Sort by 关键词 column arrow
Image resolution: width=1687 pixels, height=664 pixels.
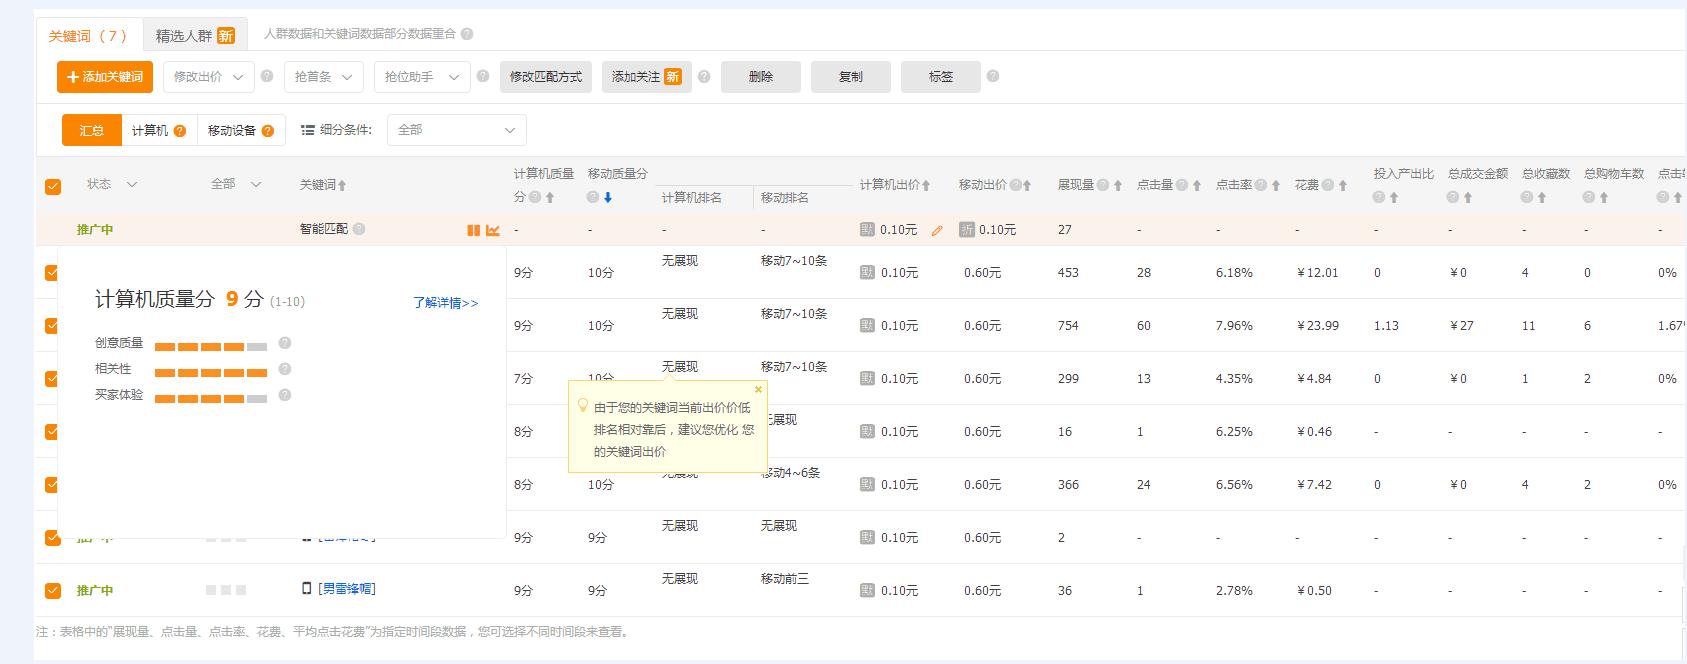[x=342, y=185]
